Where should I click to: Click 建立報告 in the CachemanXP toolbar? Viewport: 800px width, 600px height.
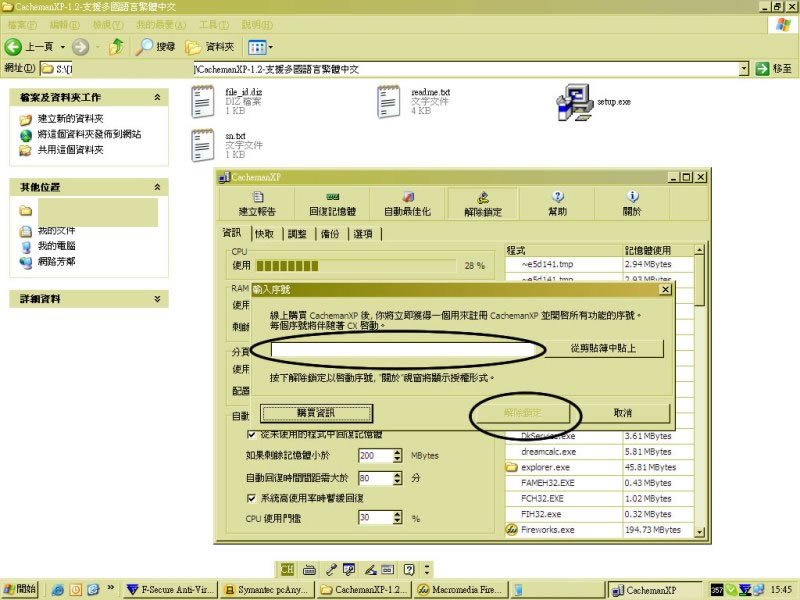(x=257, y=204)
